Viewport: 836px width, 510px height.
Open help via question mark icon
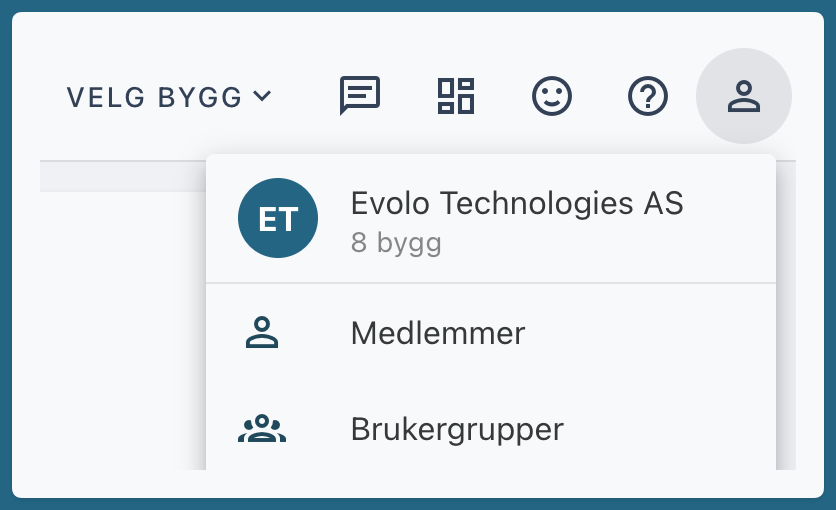648,96
